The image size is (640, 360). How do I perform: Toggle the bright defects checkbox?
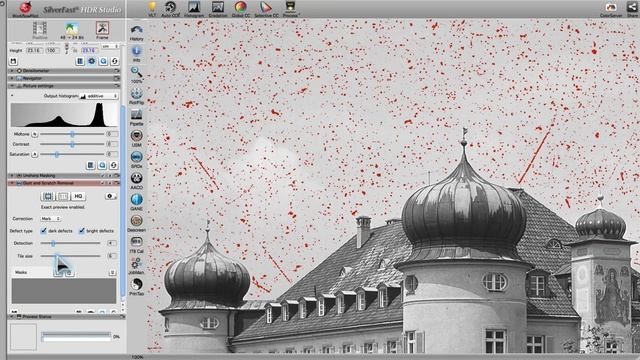click(82, 231)
